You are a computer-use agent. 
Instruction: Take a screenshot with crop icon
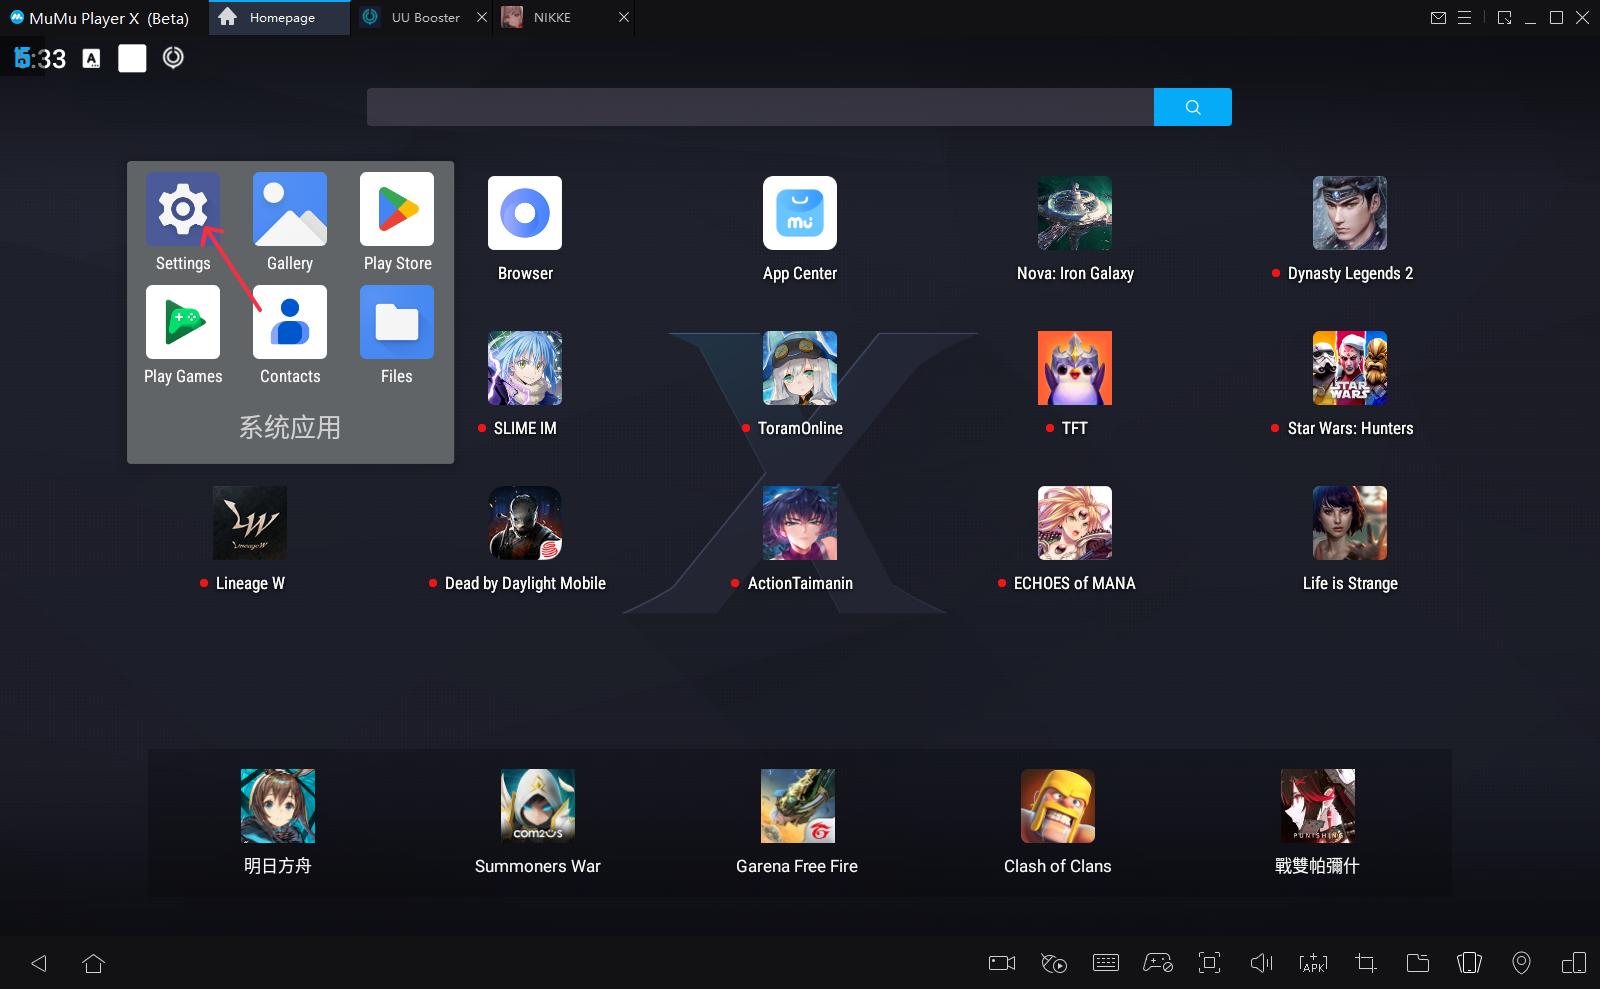1365,963
